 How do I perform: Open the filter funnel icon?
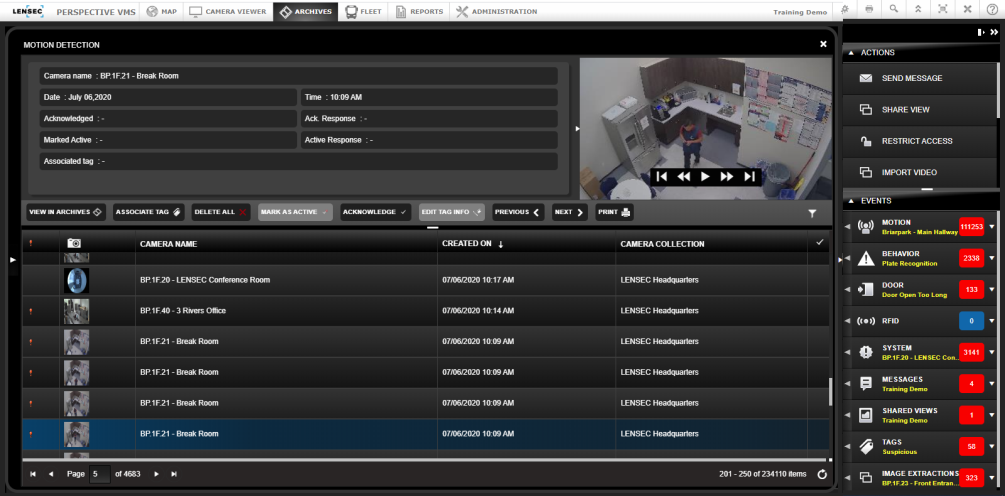(812, 213)
